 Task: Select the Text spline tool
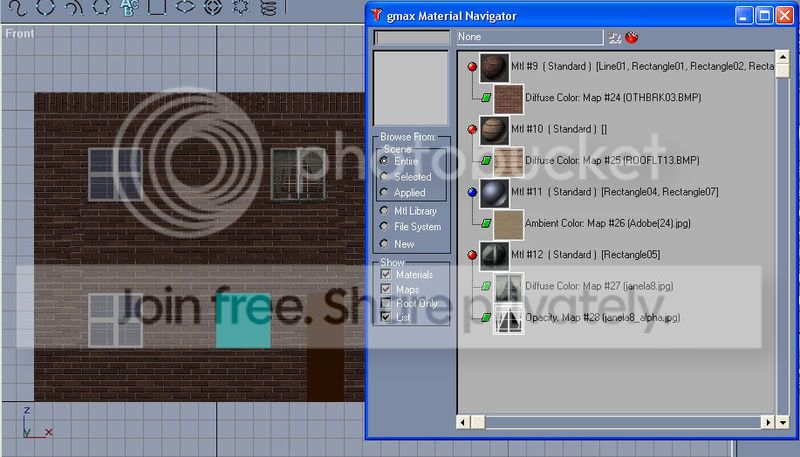pyautogui.click(x=129, y=7)
